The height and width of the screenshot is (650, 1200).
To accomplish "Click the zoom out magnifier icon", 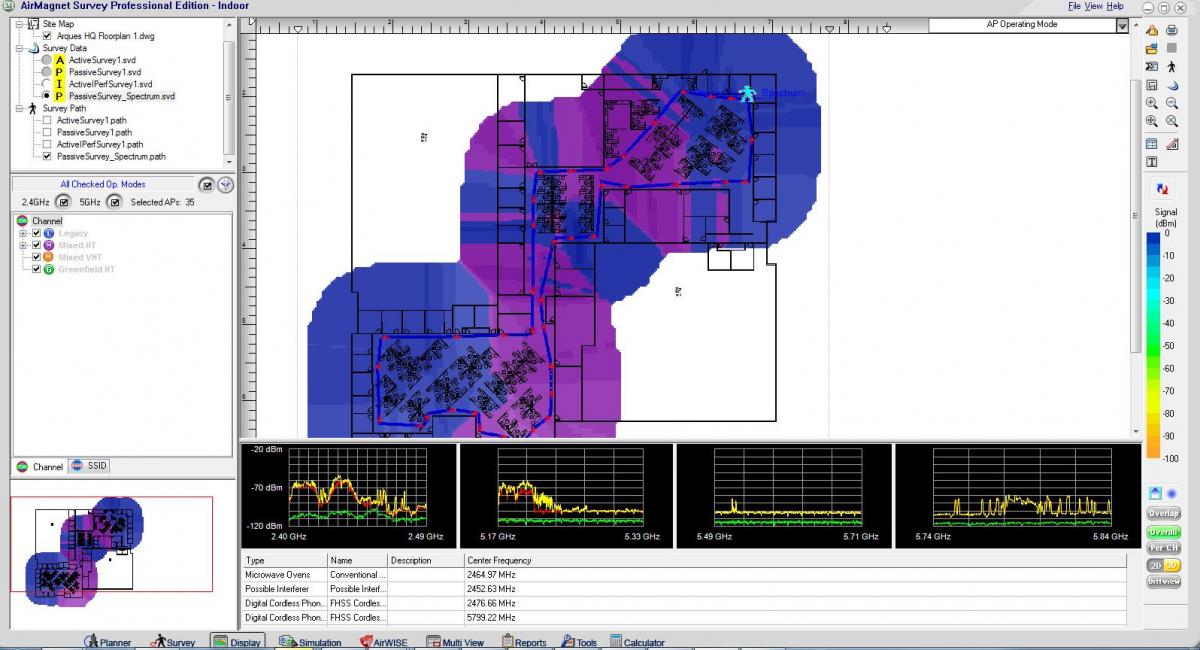I will click(1171, 103).
